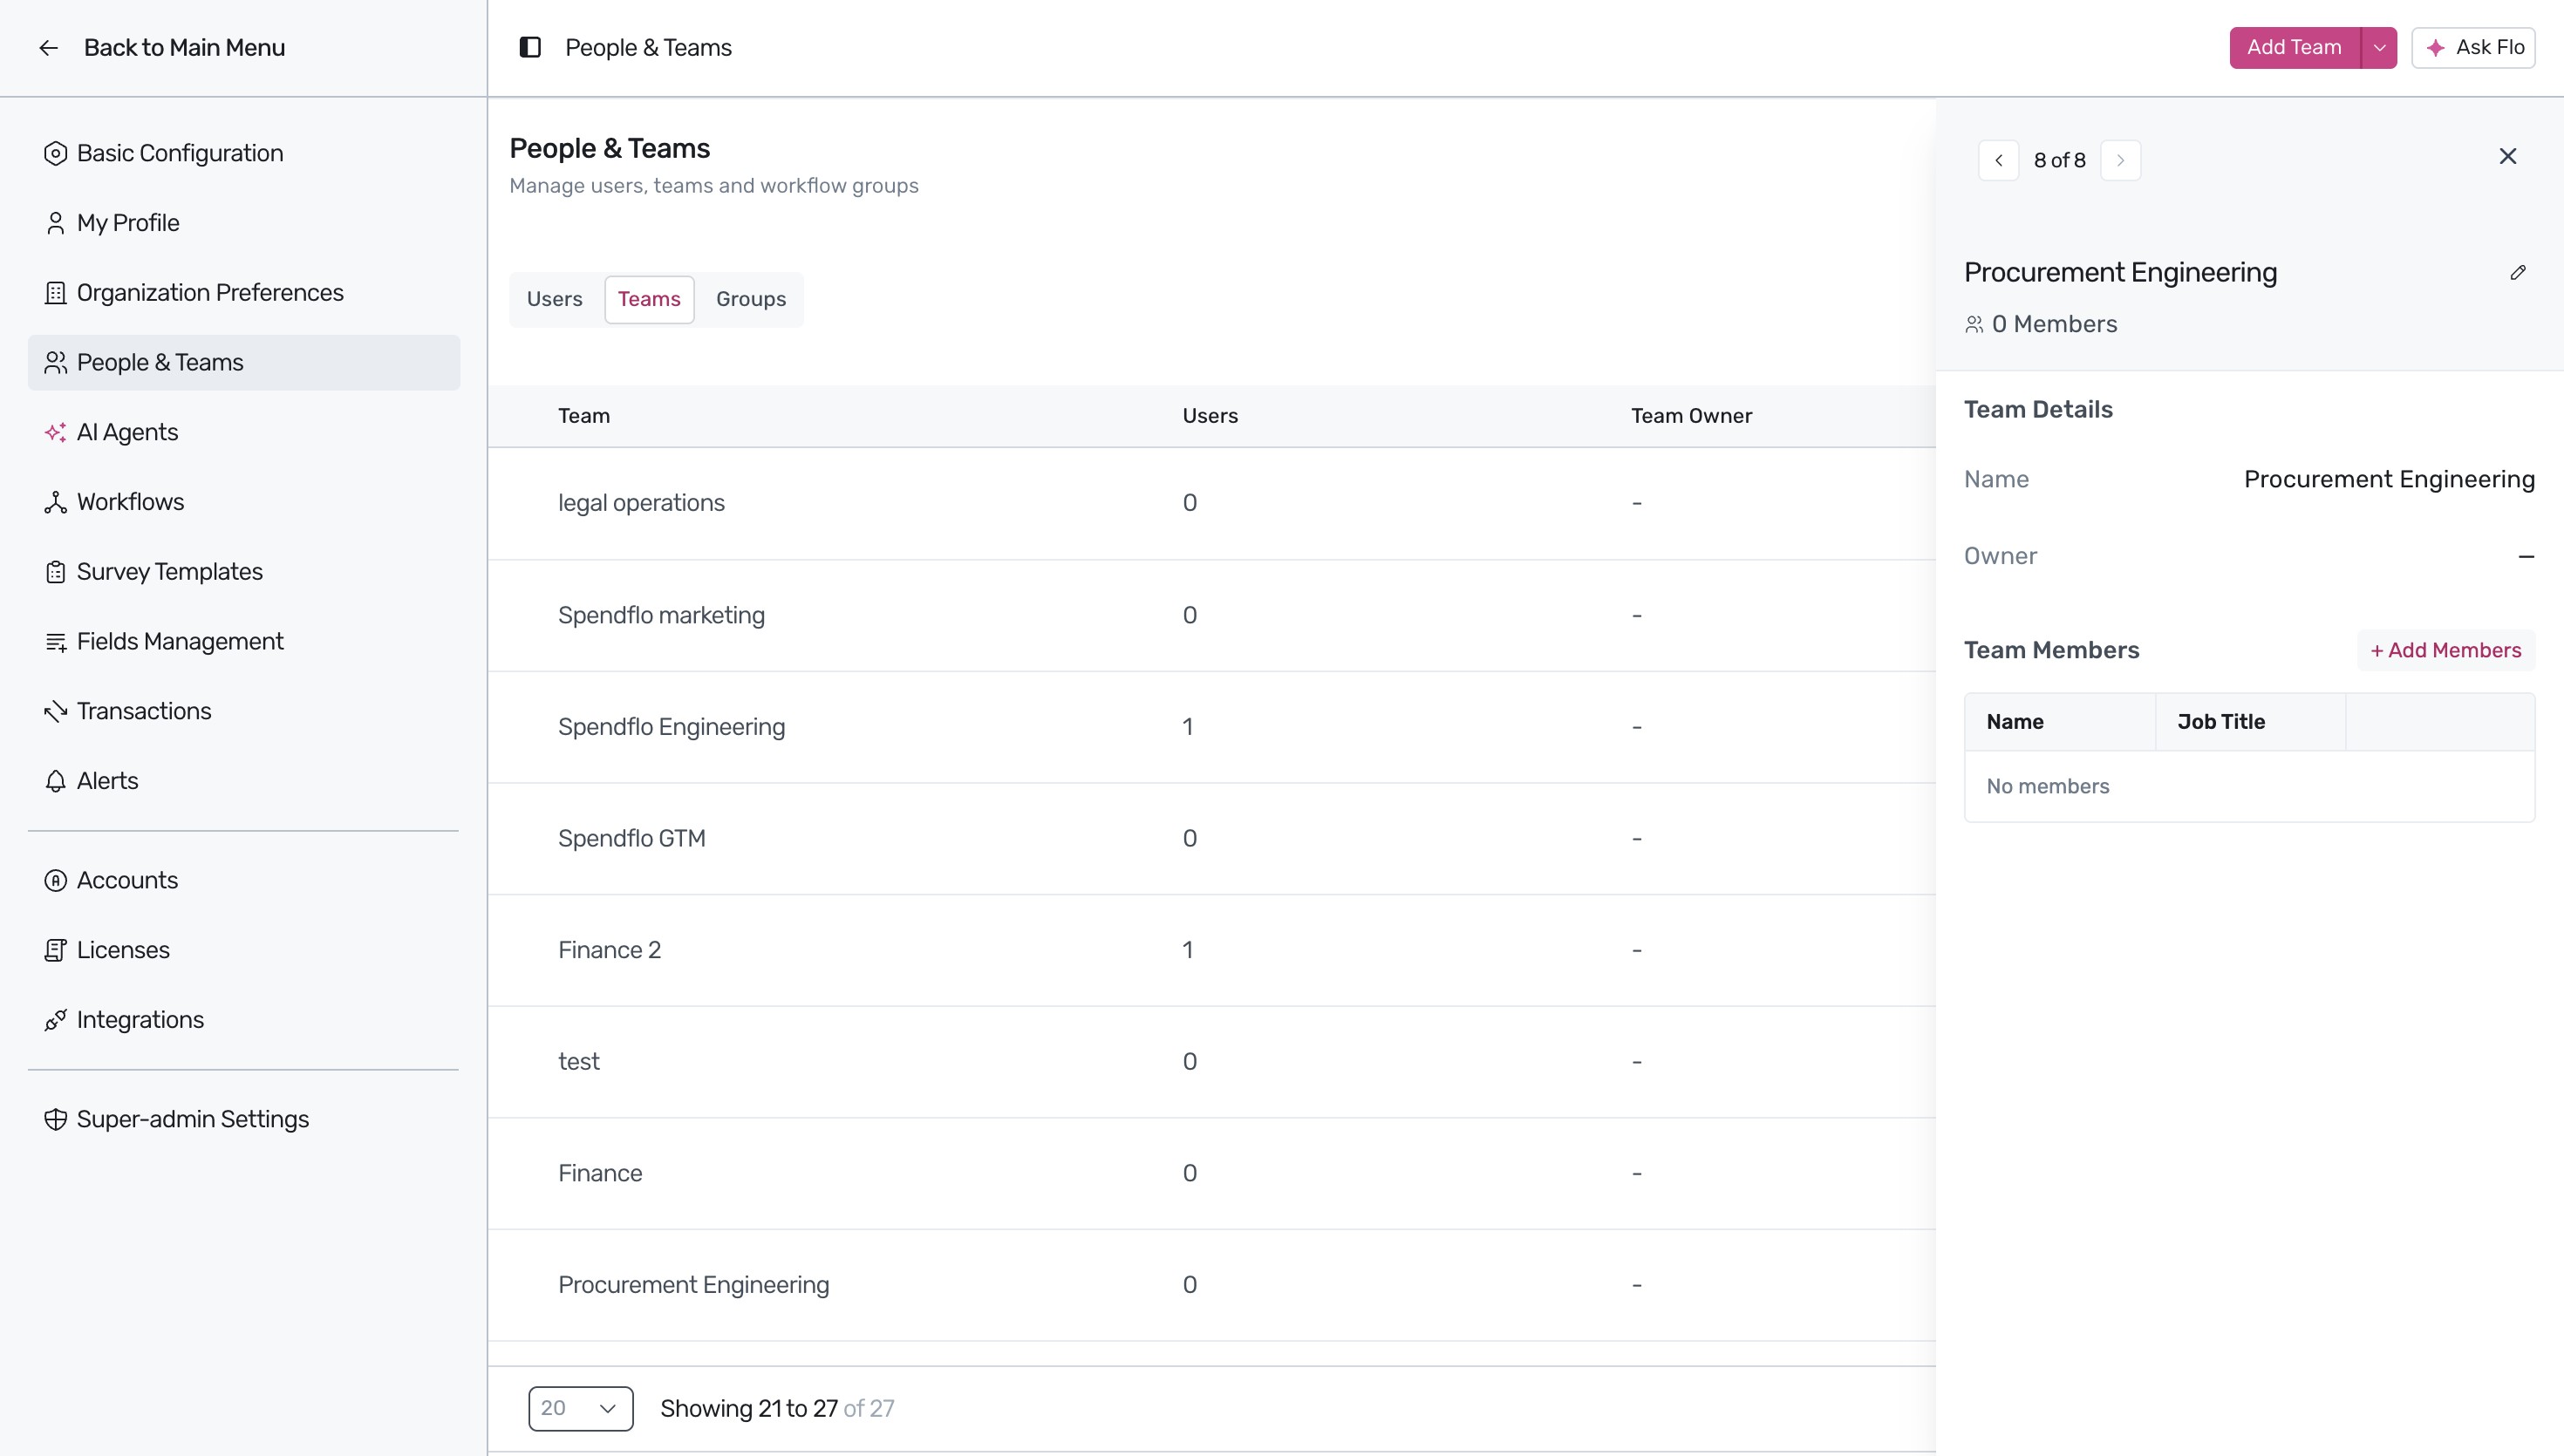Click the Licenses document icon
The height and width of the screenshot is (1456, 2564).
pyautogui.click(x=55, y=950)
